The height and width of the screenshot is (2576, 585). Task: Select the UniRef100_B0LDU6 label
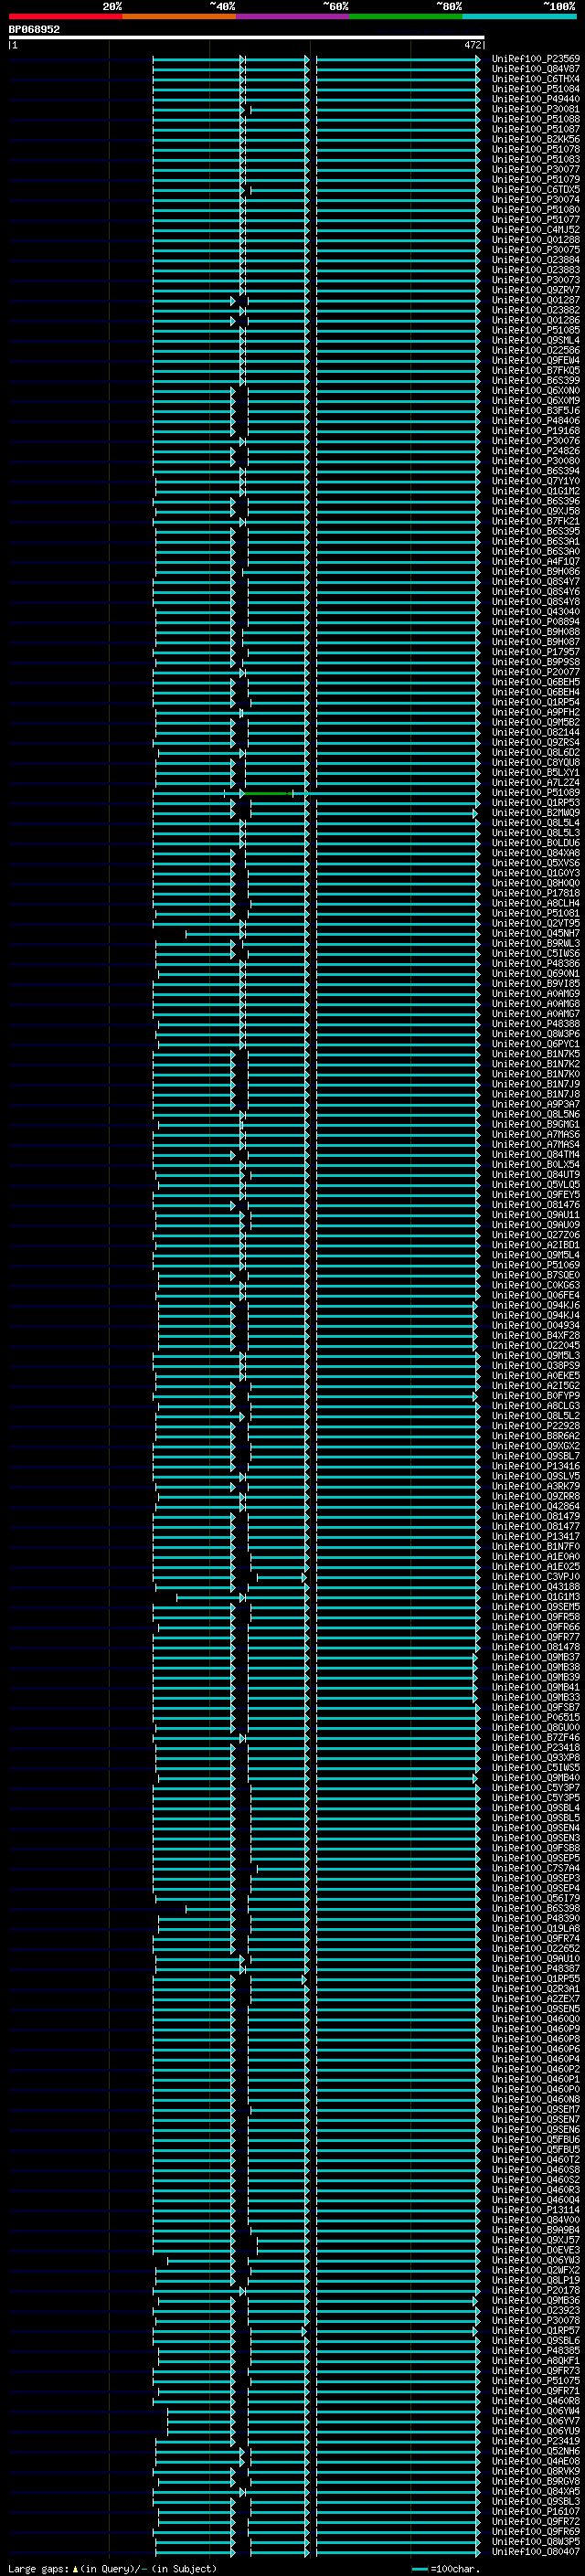pyautogui.click(x=536, y=843)
